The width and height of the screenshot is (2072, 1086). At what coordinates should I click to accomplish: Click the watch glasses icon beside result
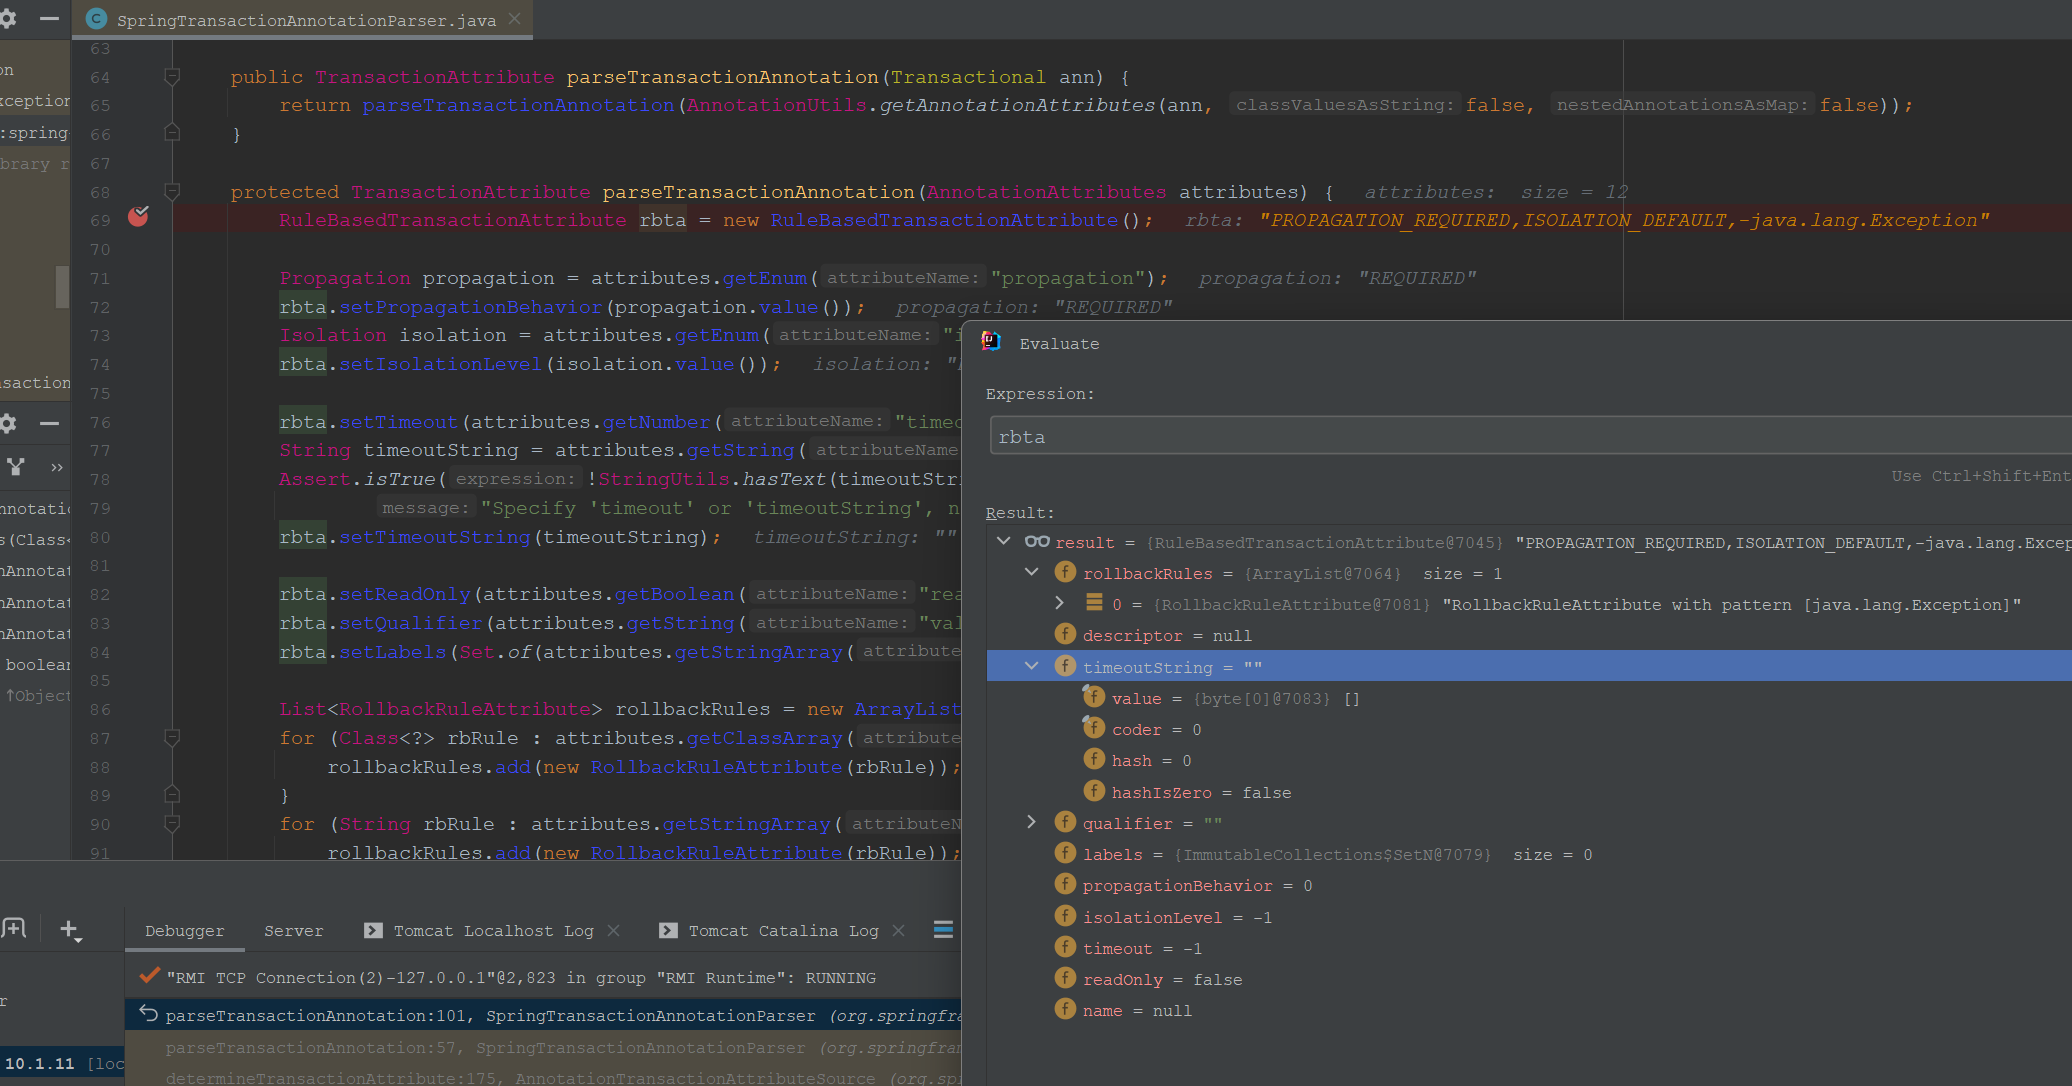click(1037, 542)
